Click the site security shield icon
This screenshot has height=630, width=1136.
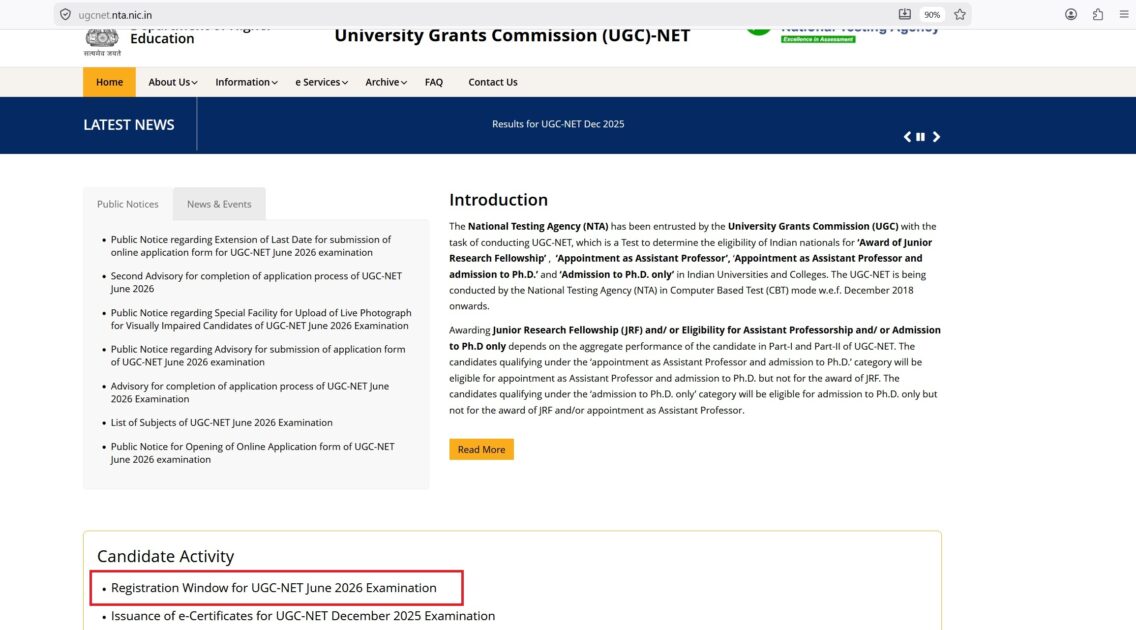65,14
